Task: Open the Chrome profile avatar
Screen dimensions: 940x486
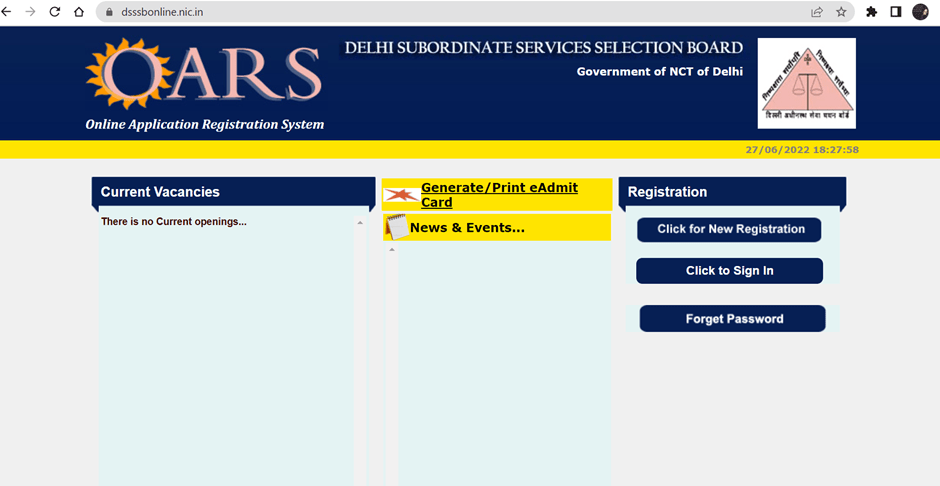Action: click(920, 12)
